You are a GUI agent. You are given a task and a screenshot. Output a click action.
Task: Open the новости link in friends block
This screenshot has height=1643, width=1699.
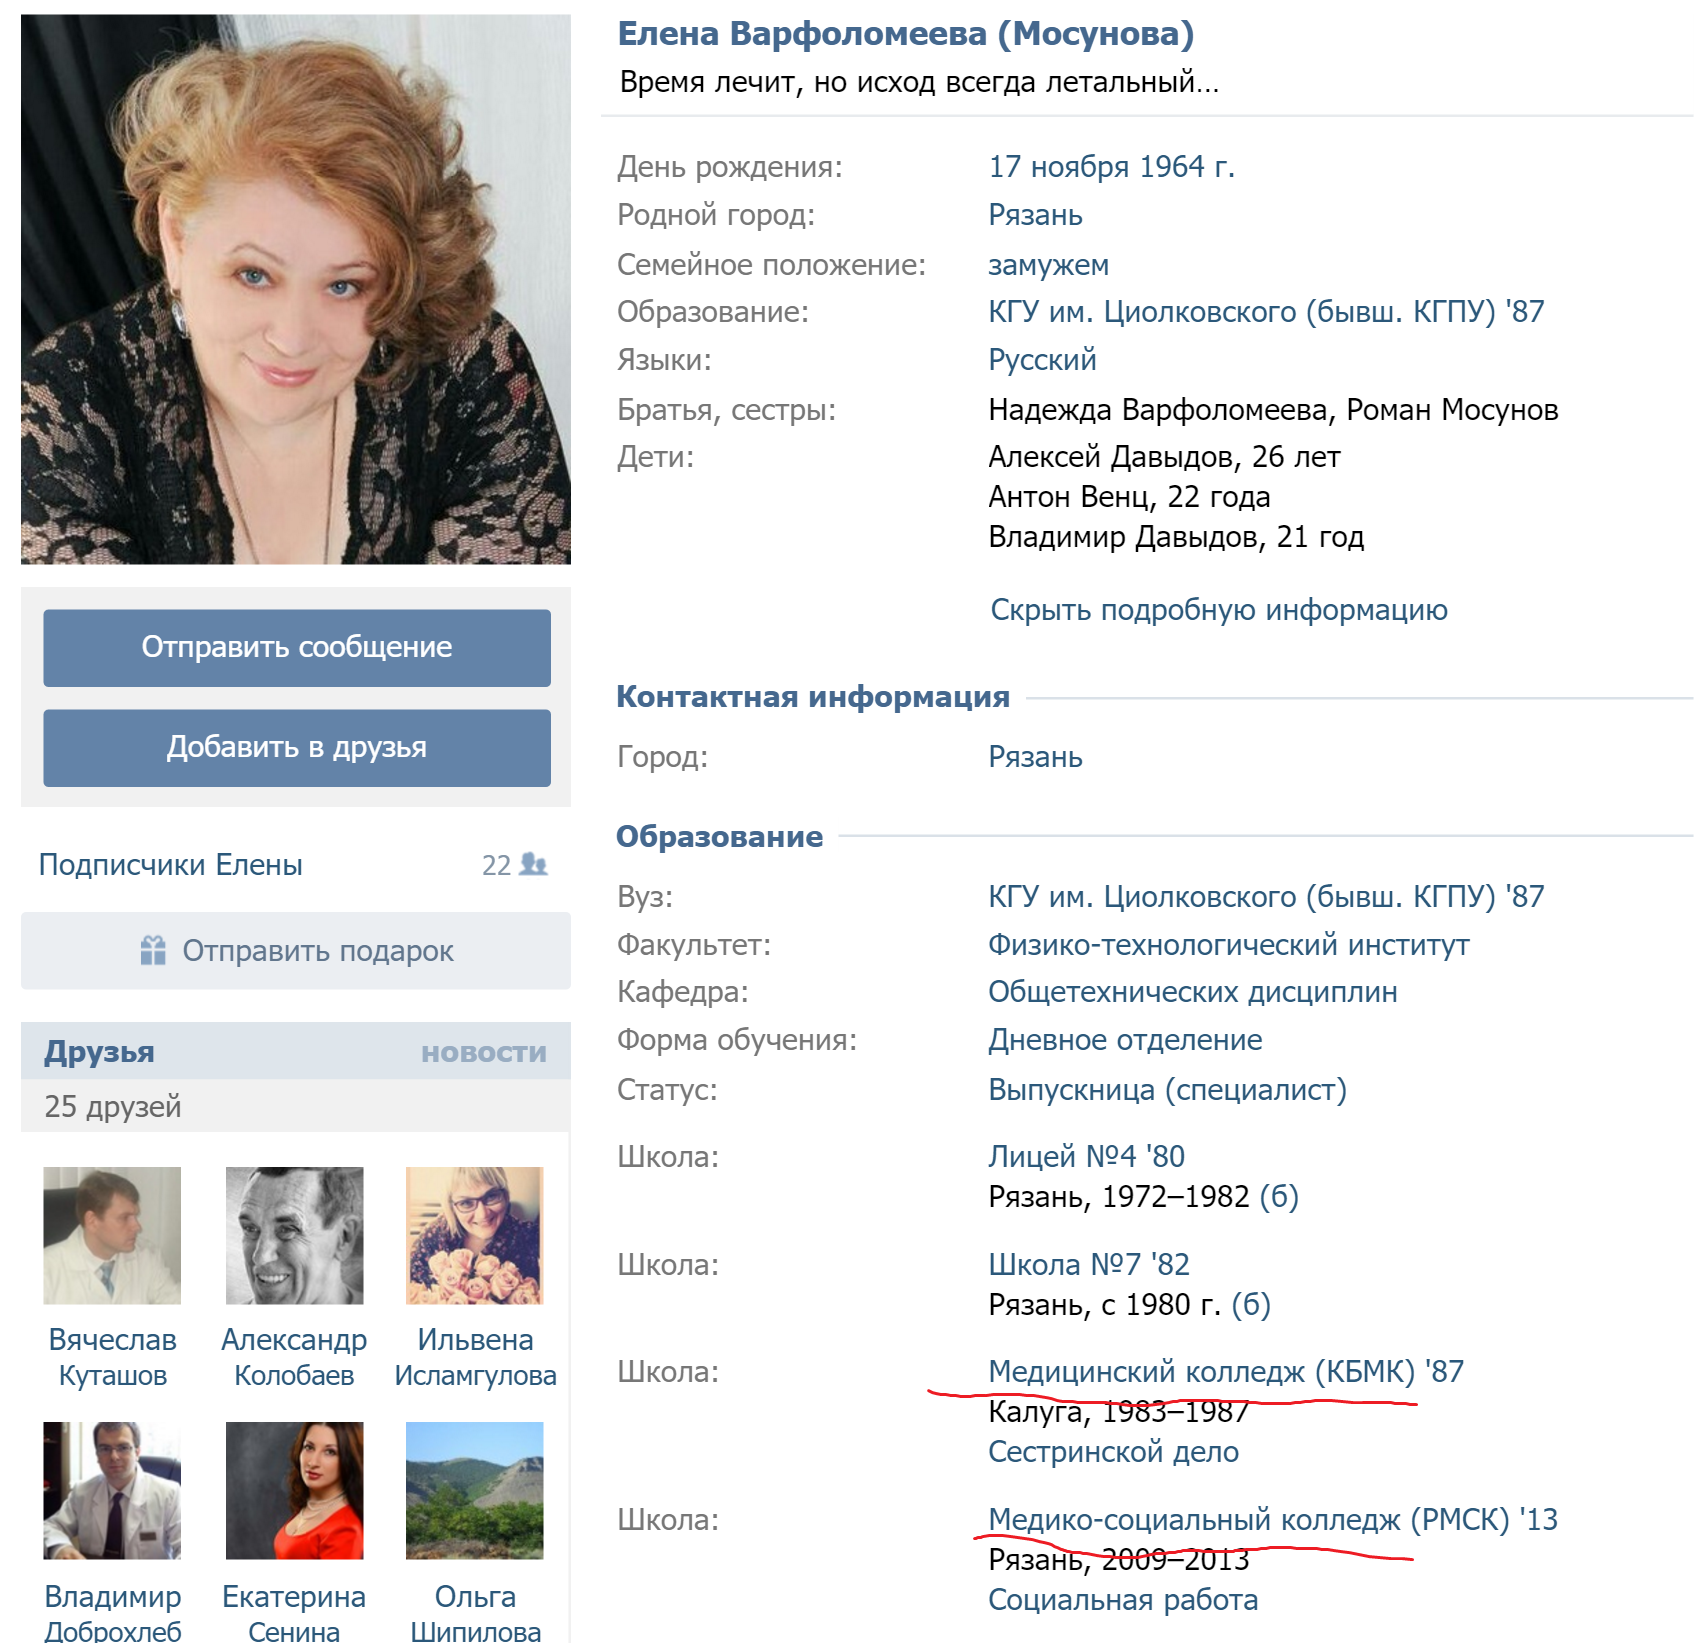[x=484, y=1052]
